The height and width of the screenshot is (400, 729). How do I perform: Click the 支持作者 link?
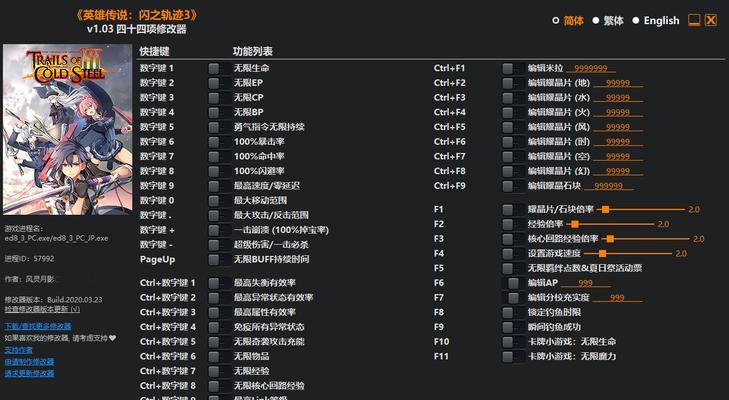(19, 350)
